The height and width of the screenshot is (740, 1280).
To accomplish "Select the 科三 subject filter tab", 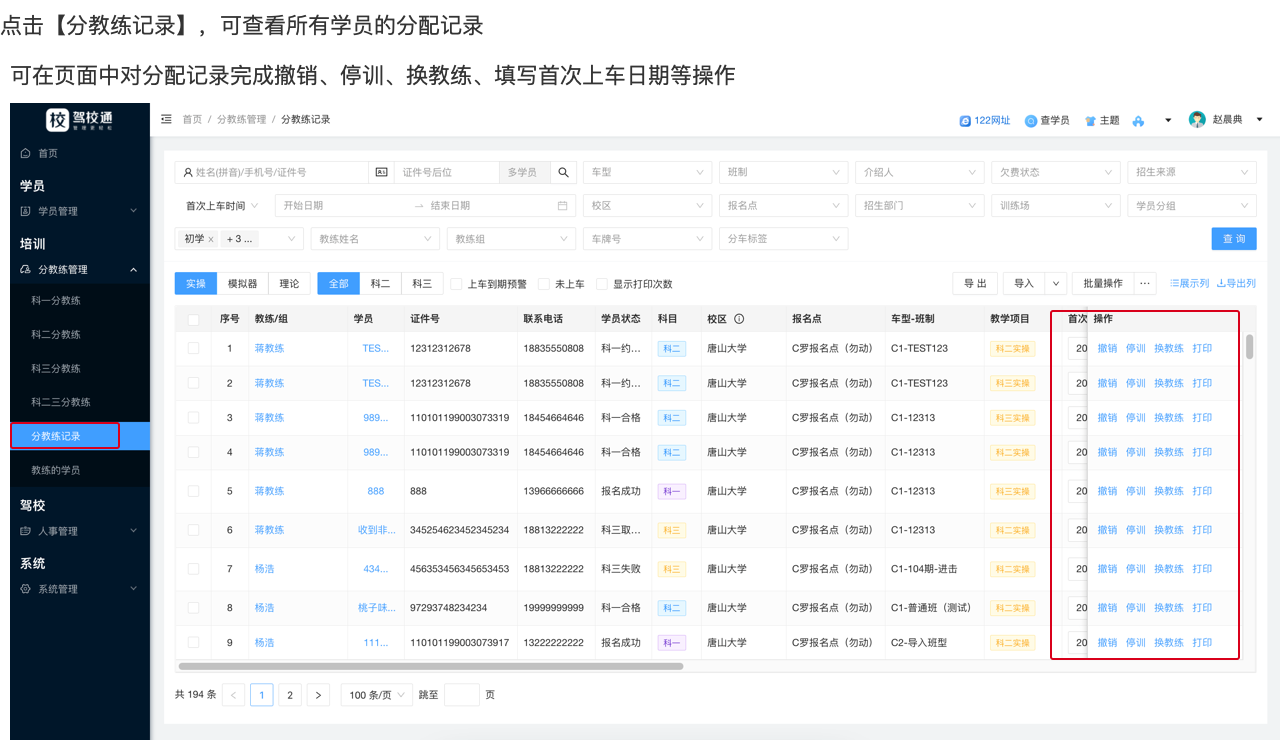I will pyautogui.click(x=422, y=283).
